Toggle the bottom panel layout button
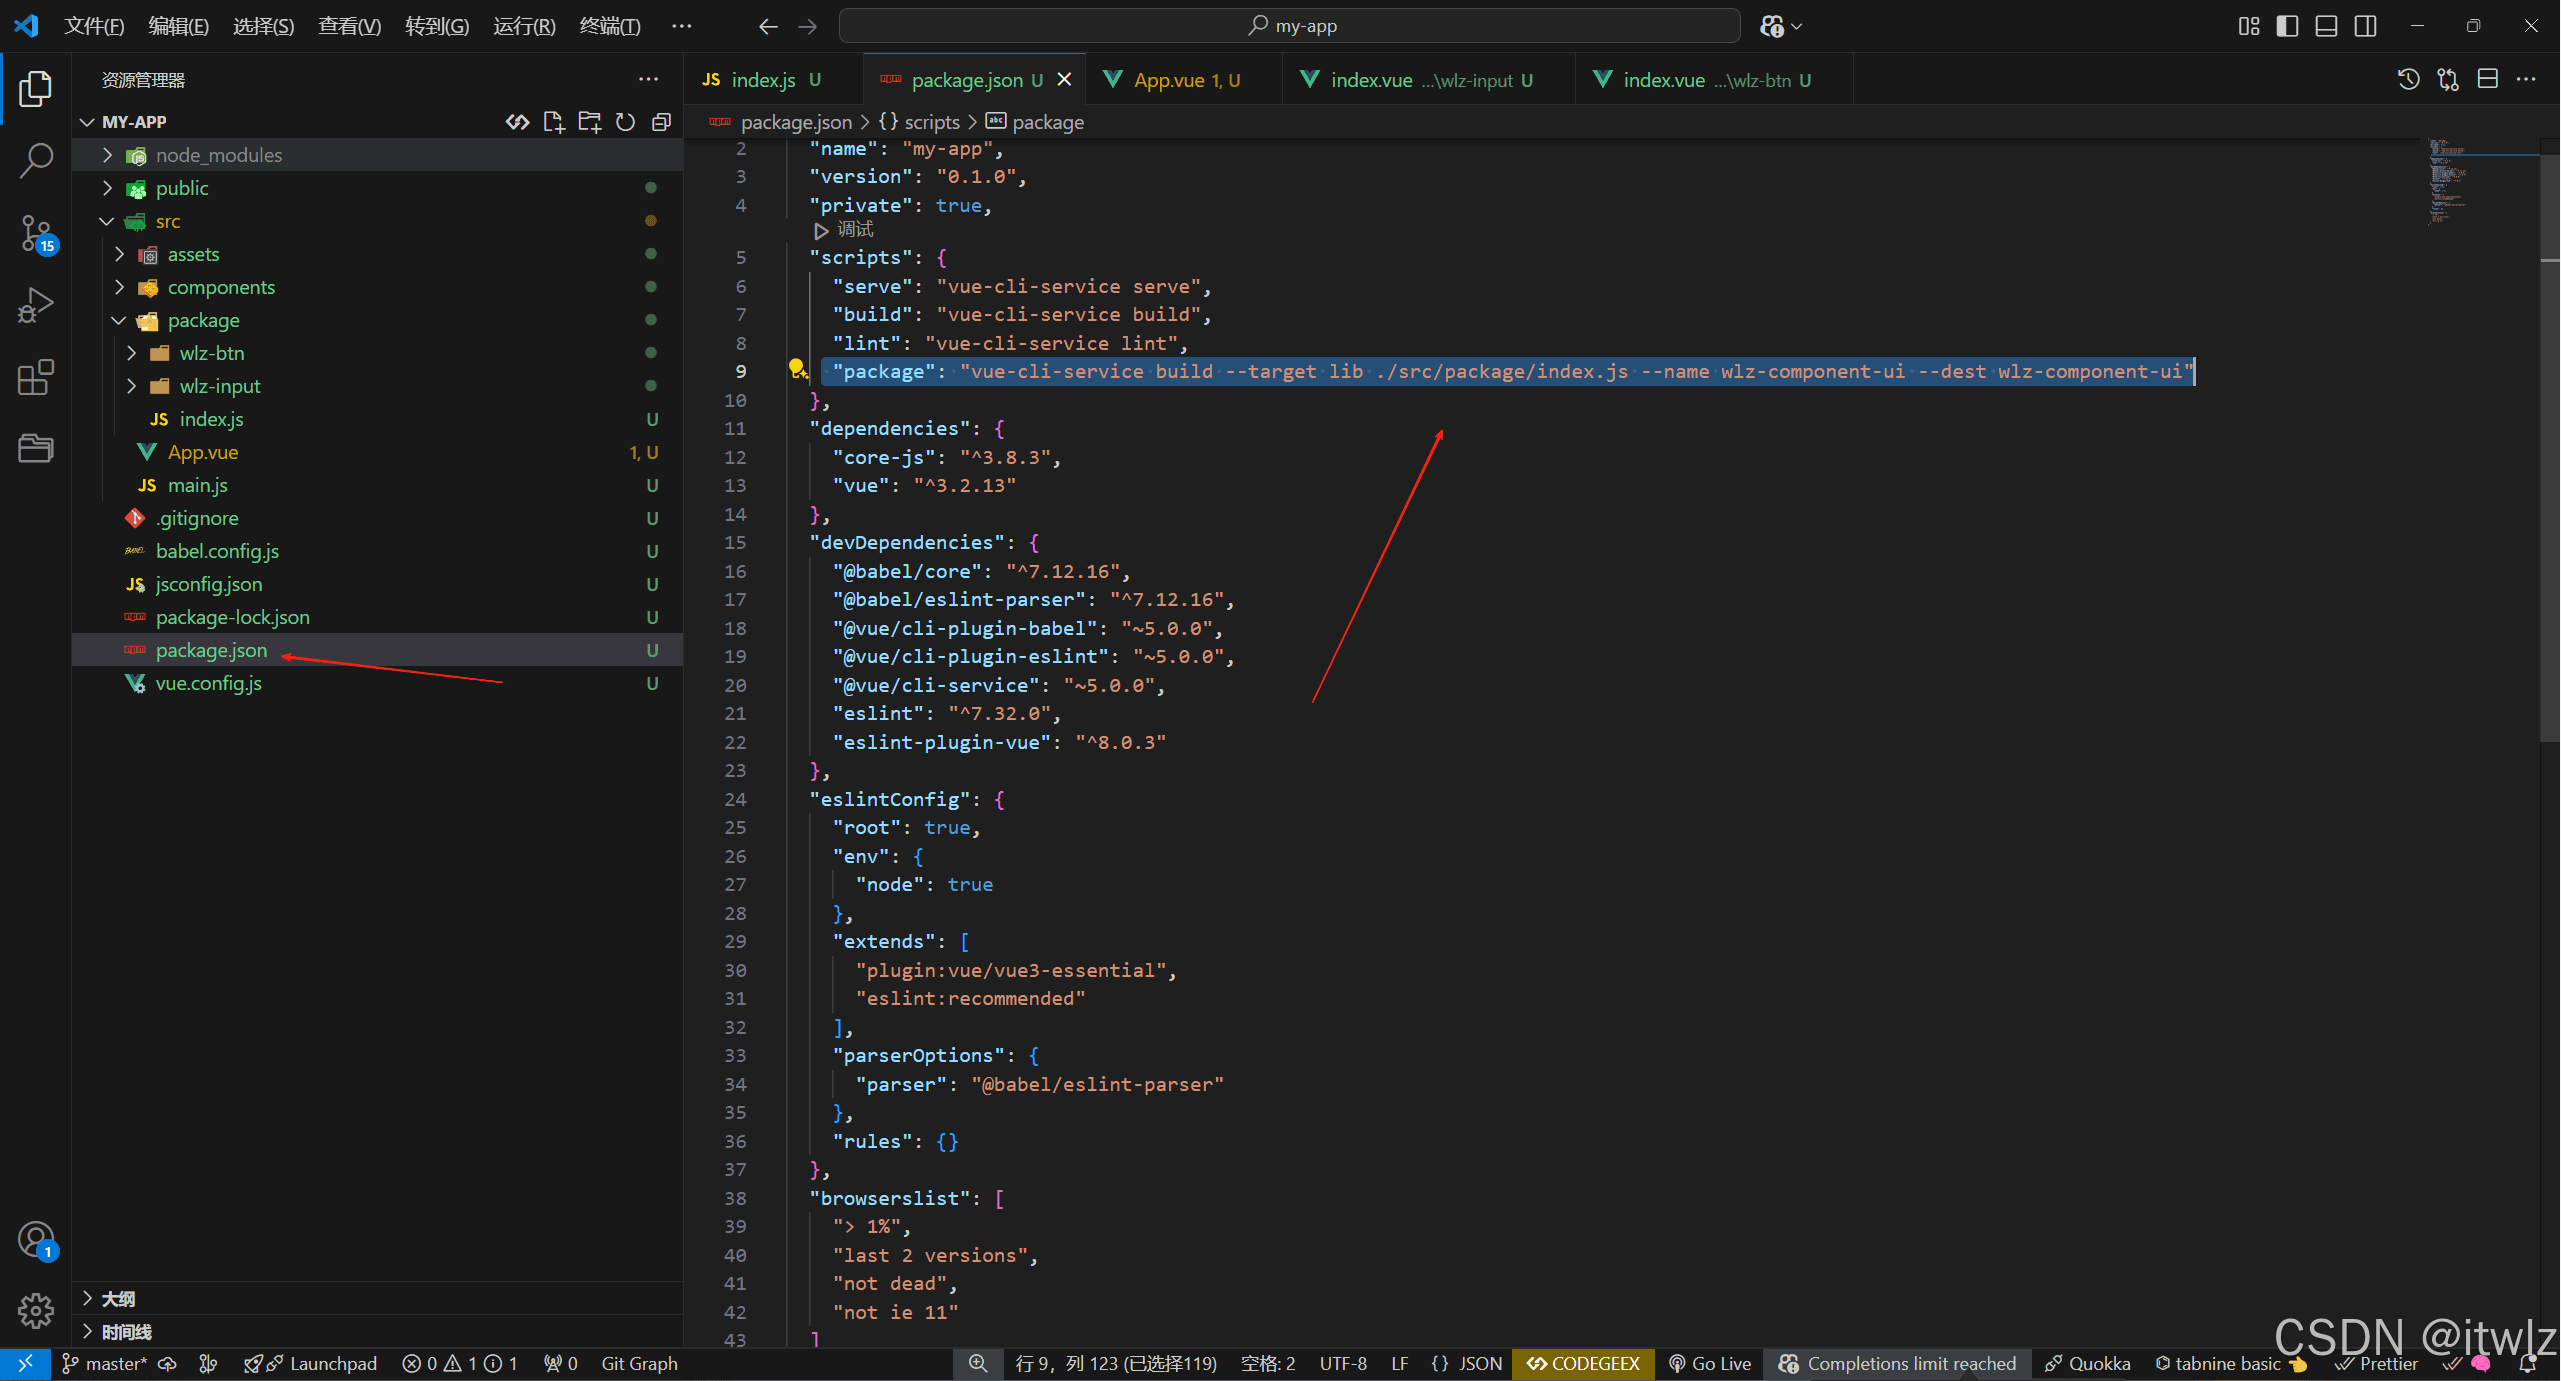The height and width of the screenshot is (1381, 2561). [2327, 26]
